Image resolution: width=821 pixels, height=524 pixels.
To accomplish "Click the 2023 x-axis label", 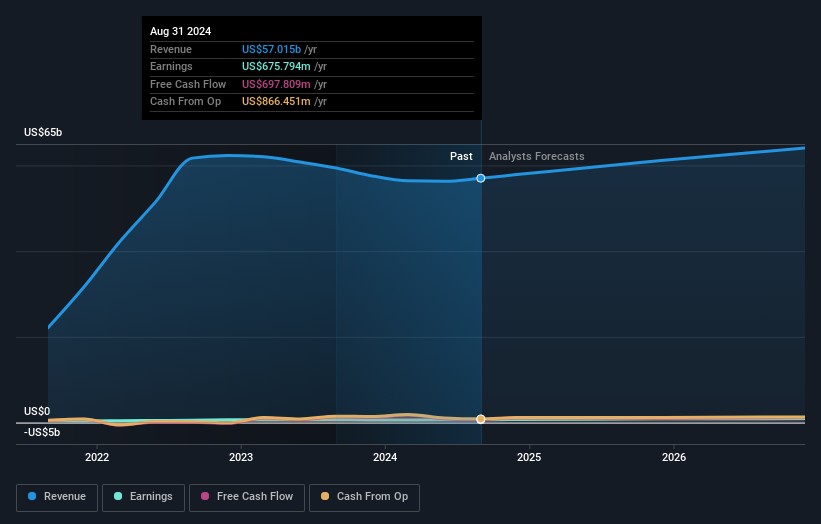I will tap(241, 457).
